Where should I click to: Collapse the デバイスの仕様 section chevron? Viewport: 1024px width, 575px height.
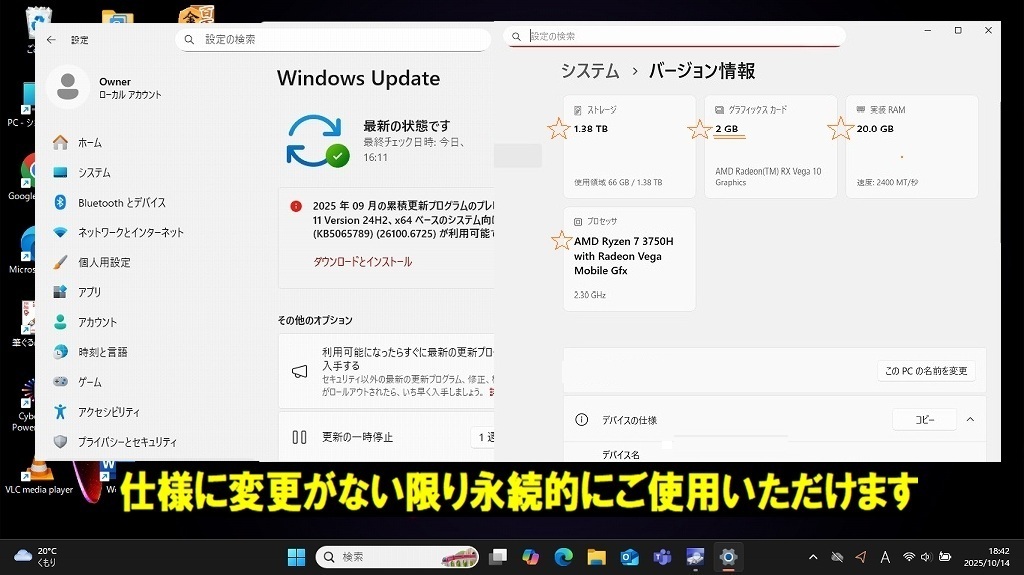pos(970,419)
